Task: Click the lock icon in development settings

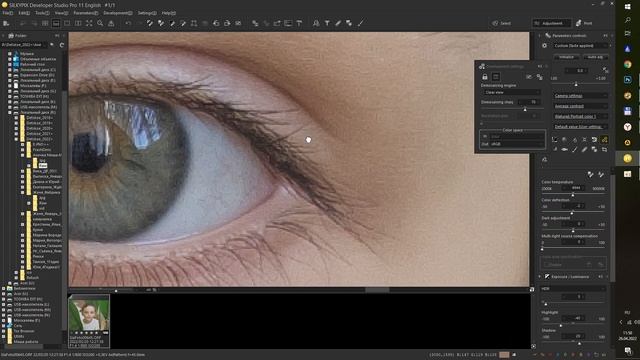Action: [485, 77]
